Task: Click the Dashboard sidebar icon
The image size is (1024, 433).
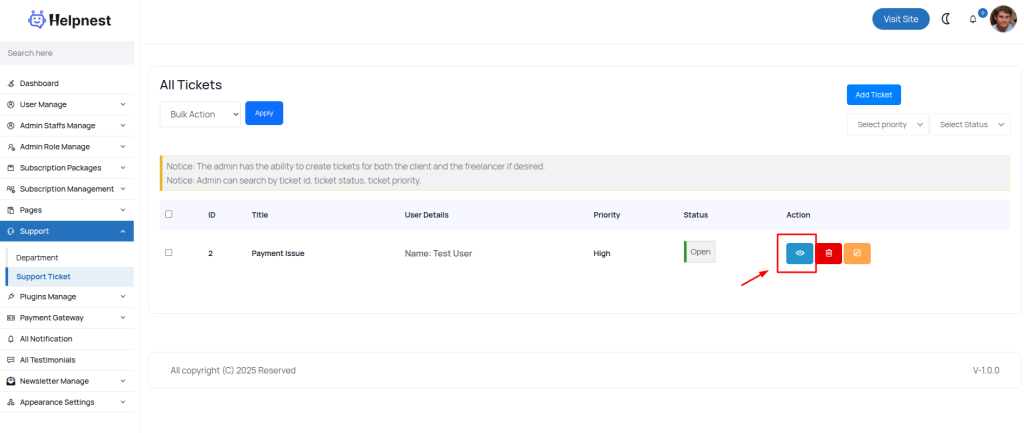Action: pos(11,83)
